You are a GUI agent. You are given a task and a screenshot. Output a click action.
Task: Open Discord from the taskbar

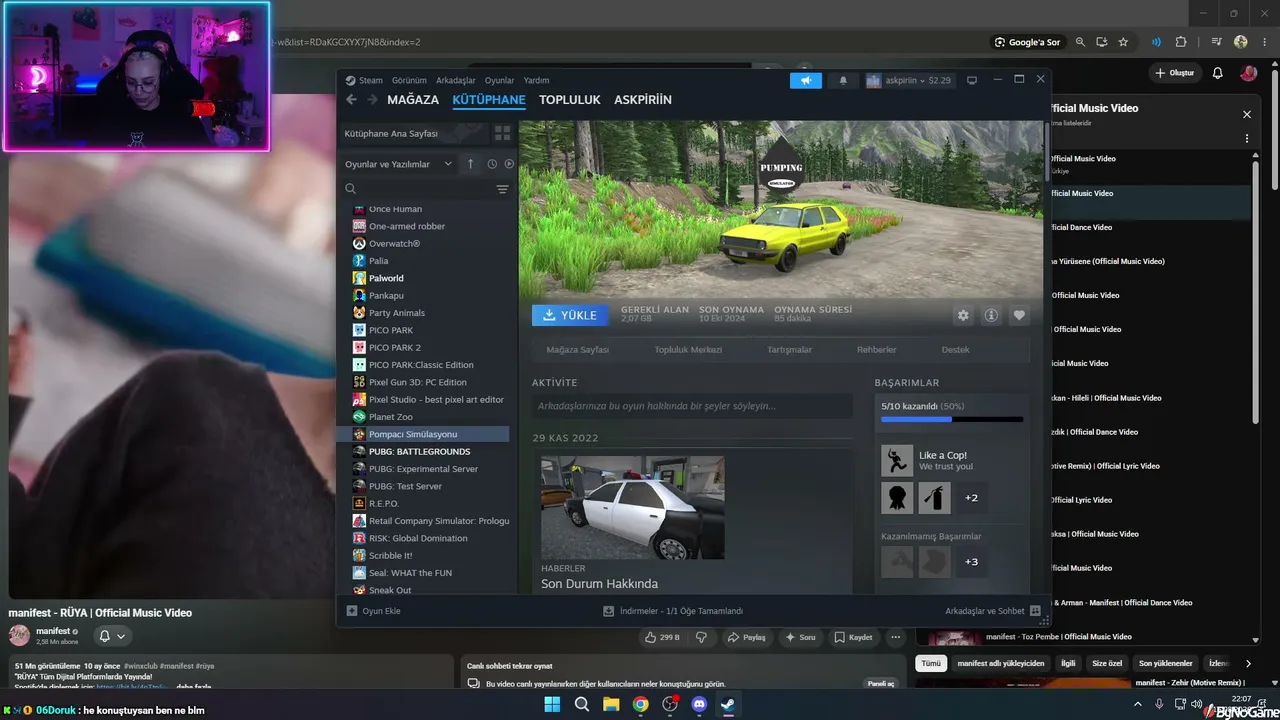click(699, 704)
